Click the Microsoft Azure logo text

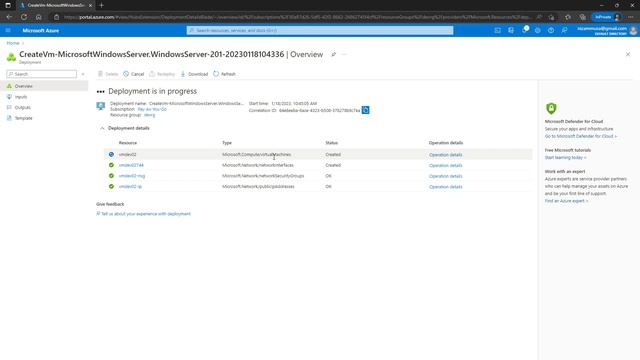[x=41, y=31]
